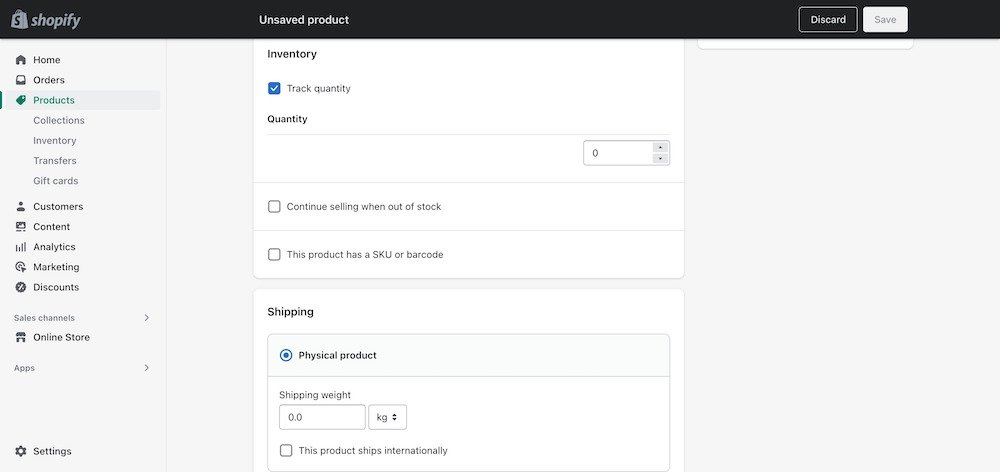Go to Gift cards in sidebar

55,181
